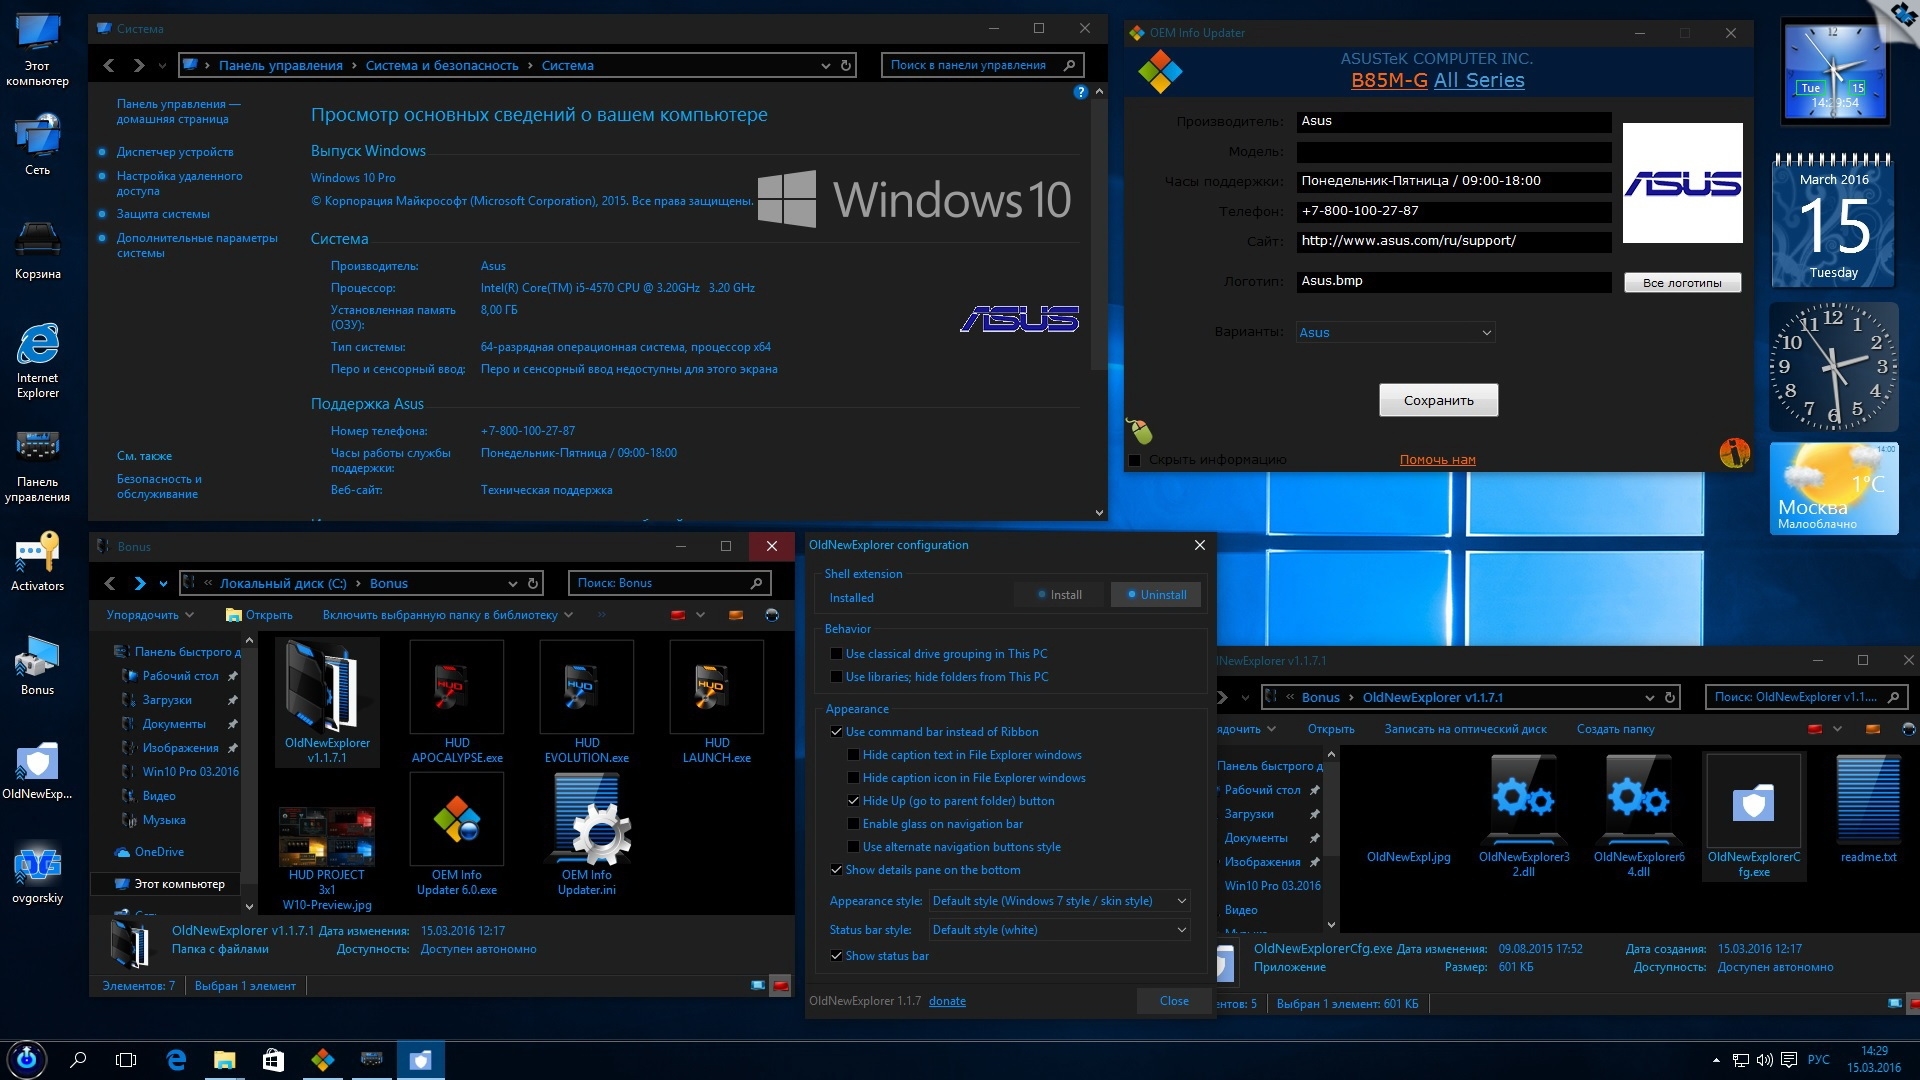Image resolution: width=1920 pixels, height=1080 pixels.
Task: Open Варианты dropdown showing Asus
Action: (x=1395, y=332)
